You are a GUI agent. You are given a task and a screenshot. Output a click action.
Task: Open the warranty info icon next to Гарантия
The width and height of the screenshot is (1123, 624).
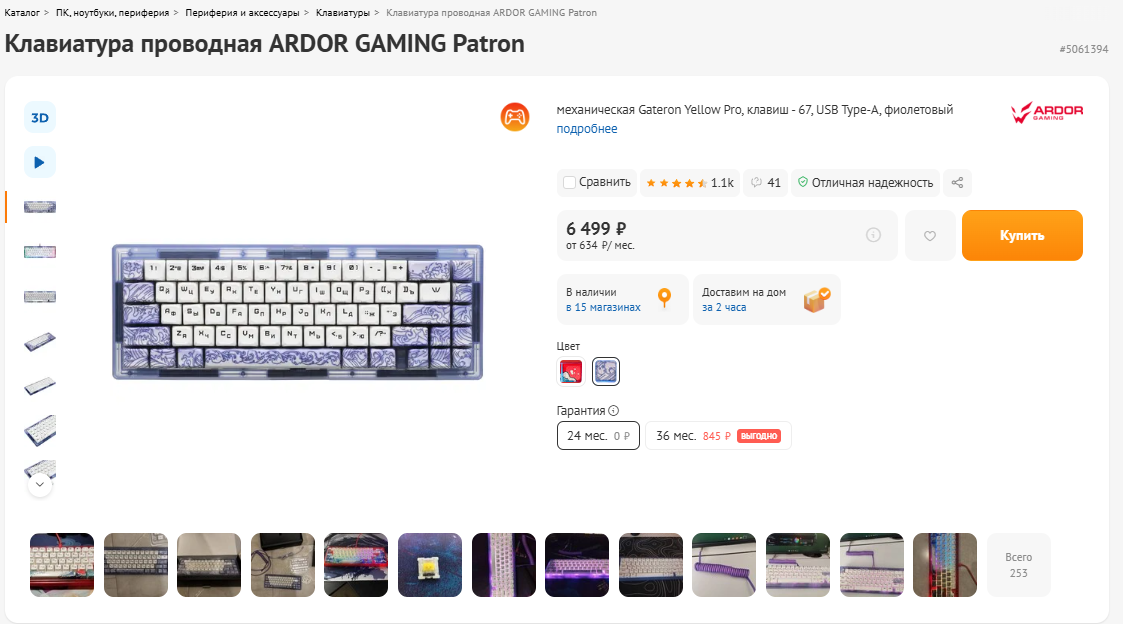pos(613,411)
